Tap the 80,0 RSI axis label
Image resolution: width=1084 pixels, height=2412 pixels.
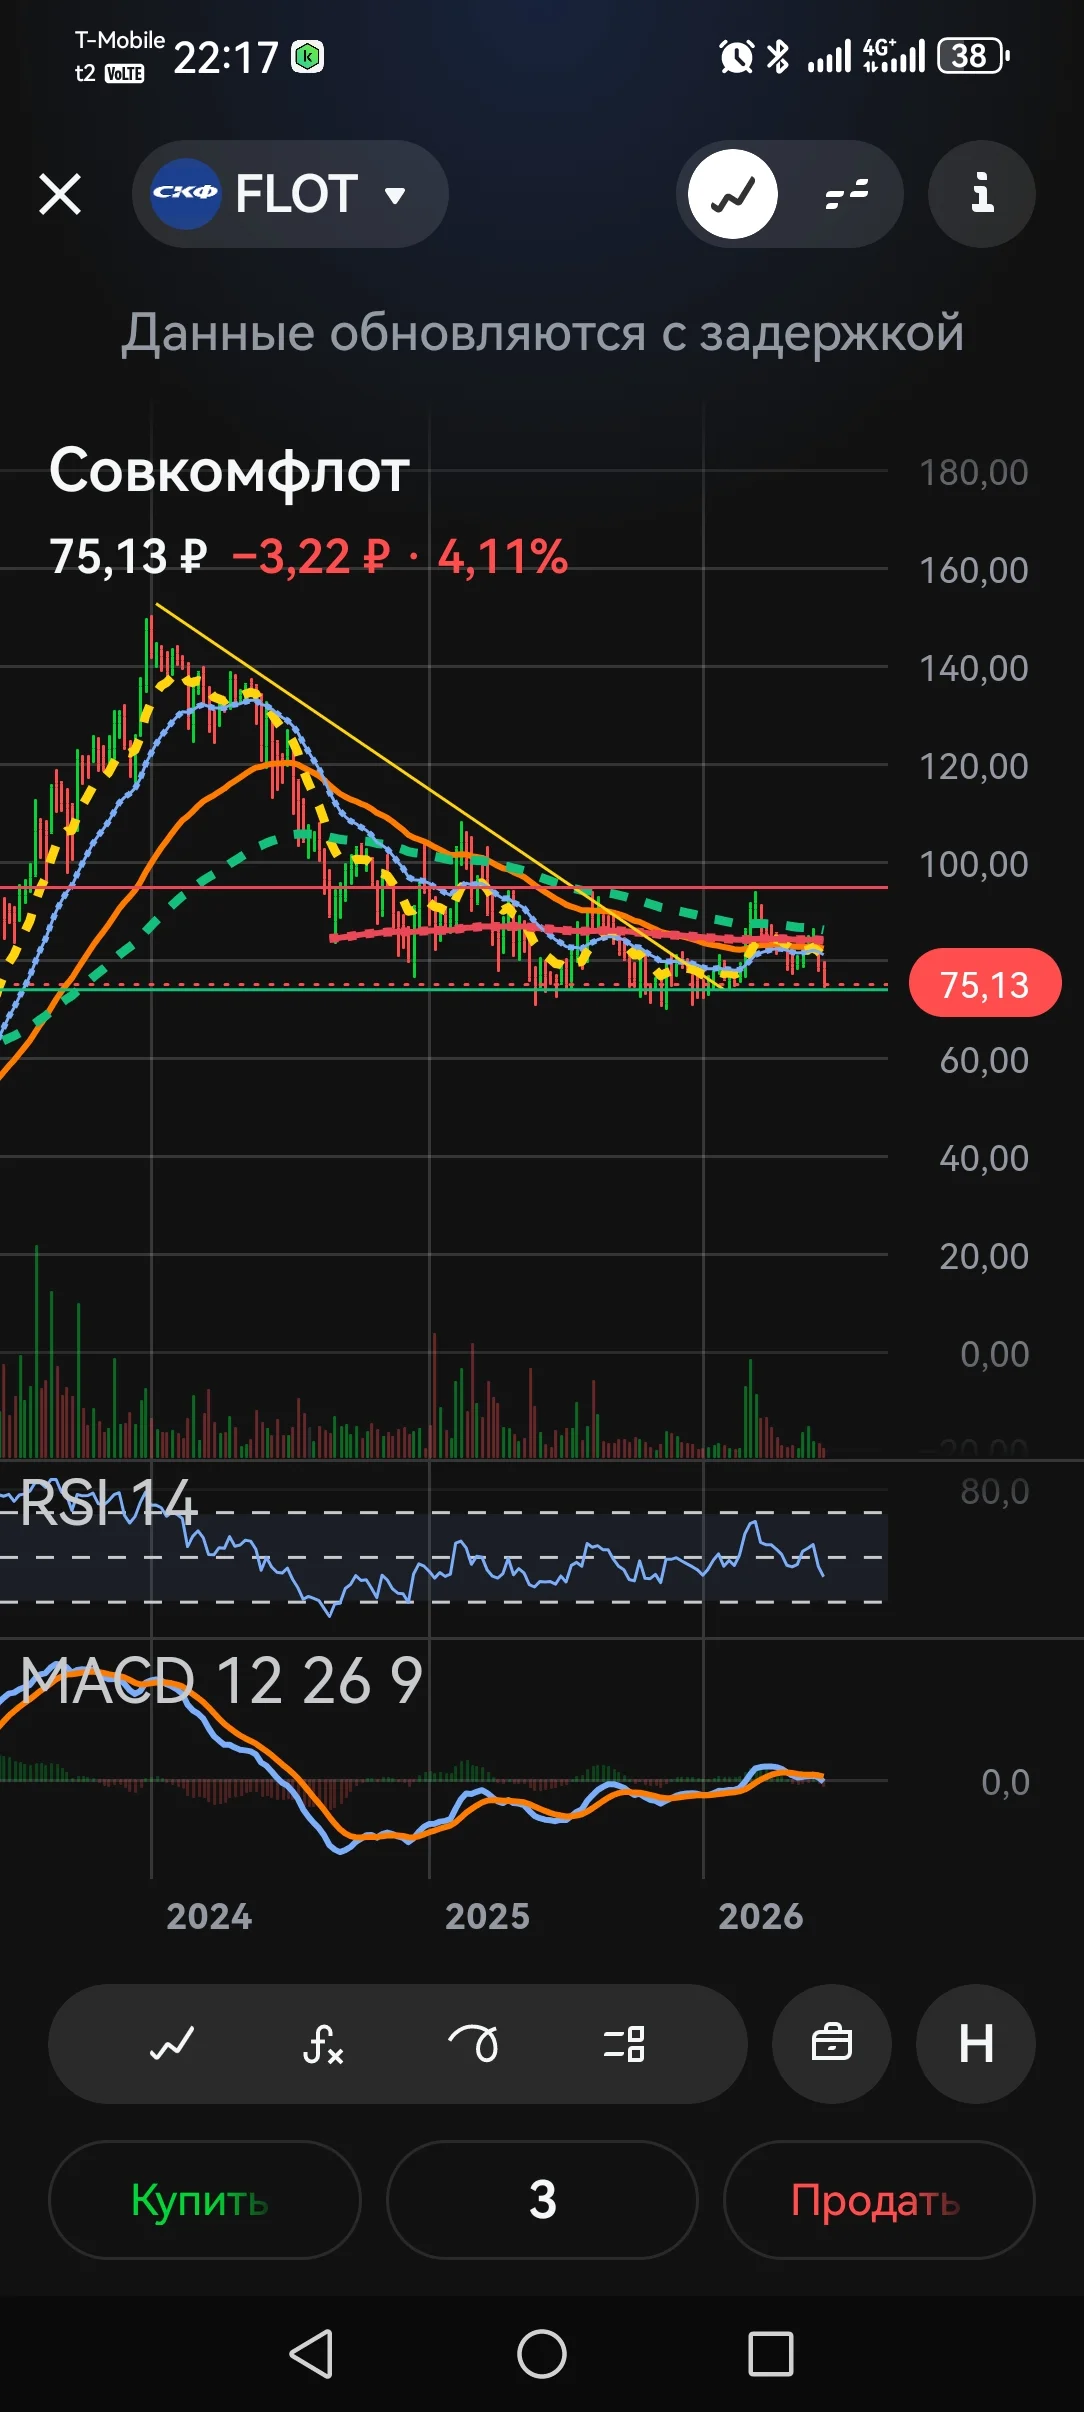coord(994,1491)
